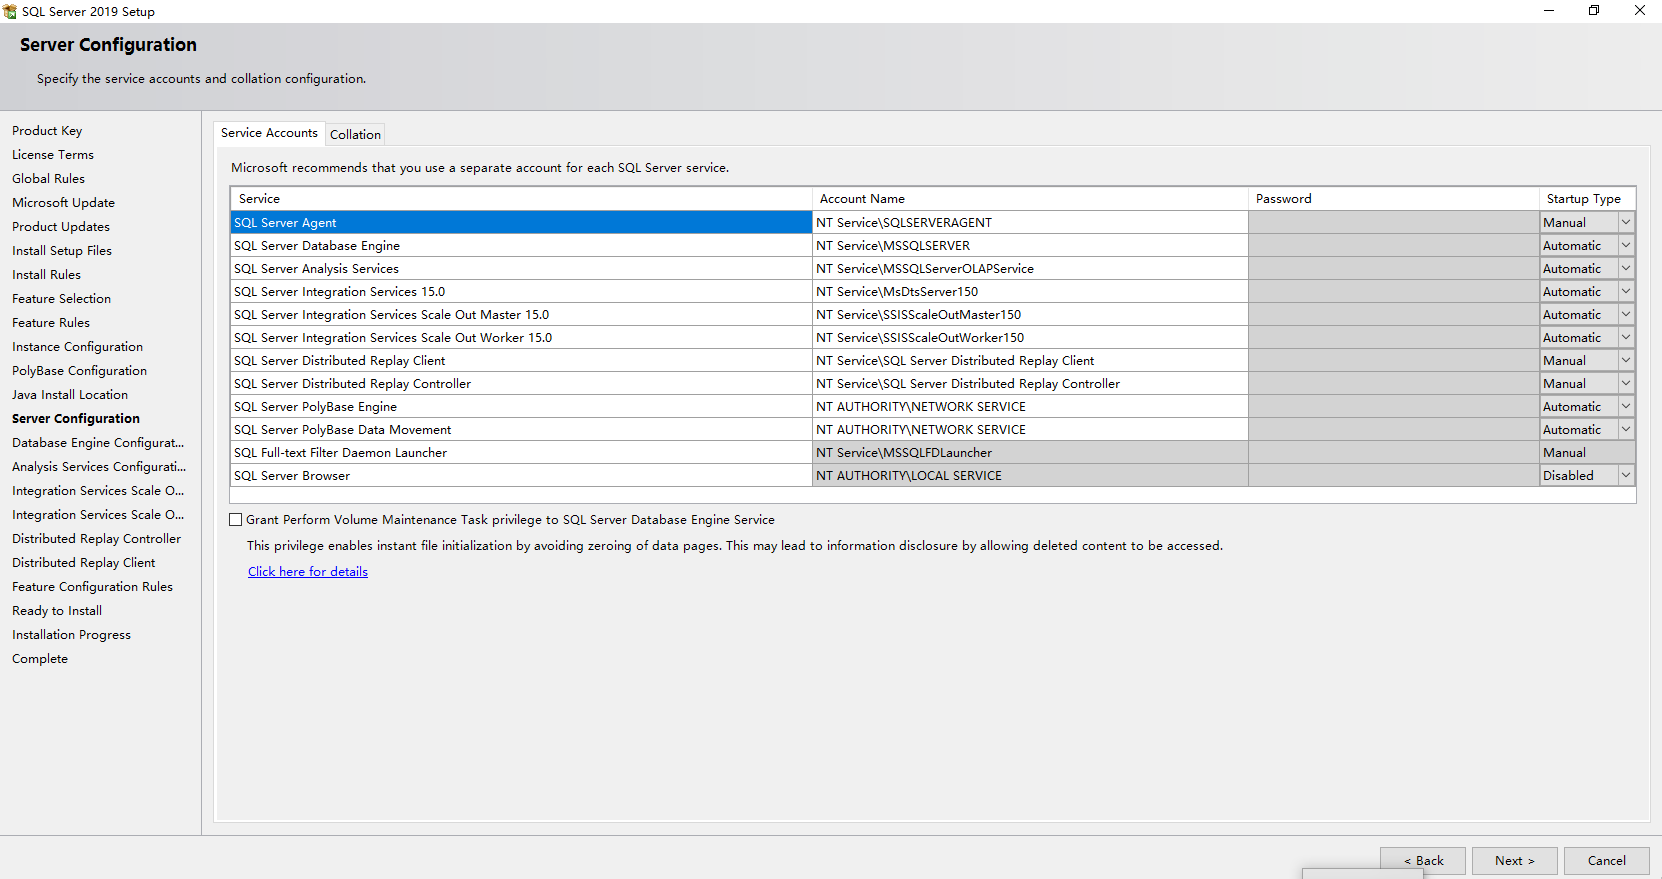This screenshot has height=879, width=1662.
Task: Enable Grant Perform Volume Maintenance Task checkbox
Action: (x=236, y=520)
